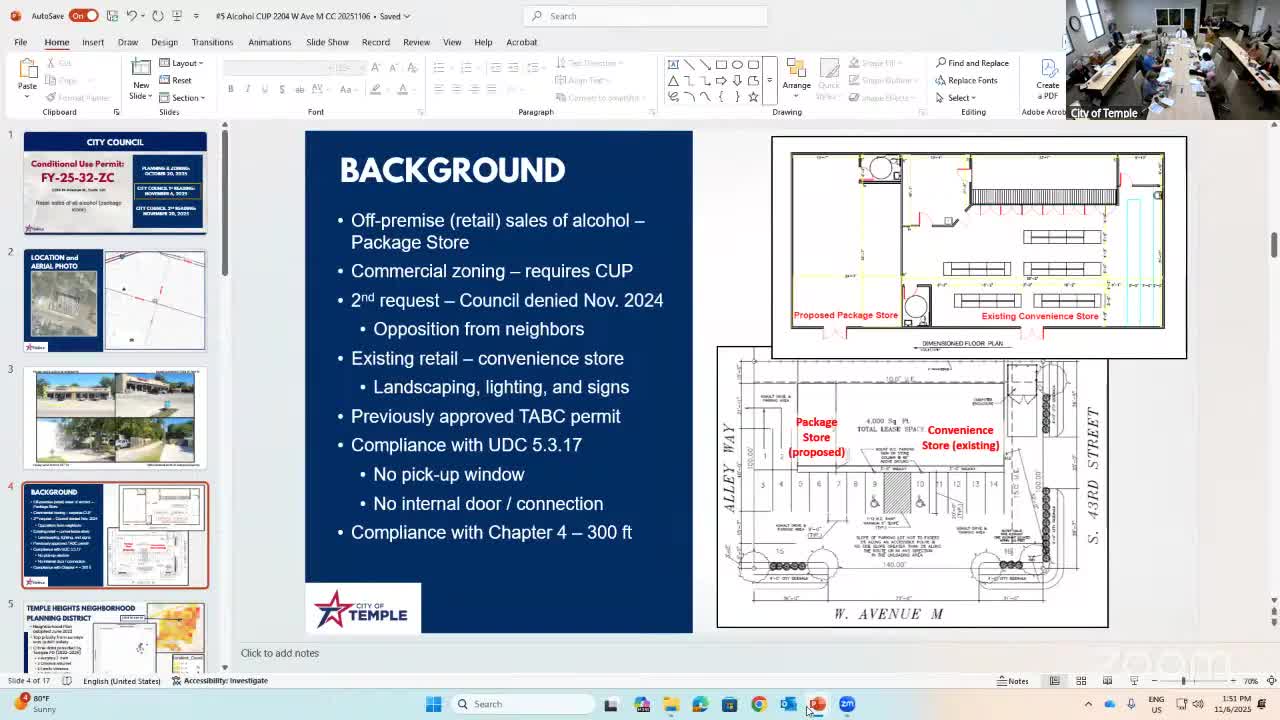Click the Paste clipboard icon
Screen dimensions: 1280x720
[27, 70]
